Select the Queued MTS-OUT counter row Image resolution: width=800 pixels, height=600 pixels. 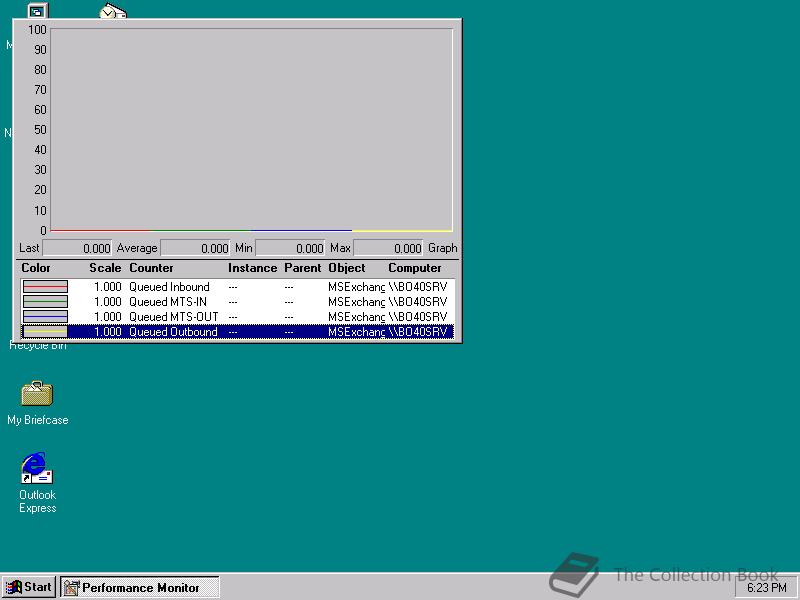(x=237, y=316)
